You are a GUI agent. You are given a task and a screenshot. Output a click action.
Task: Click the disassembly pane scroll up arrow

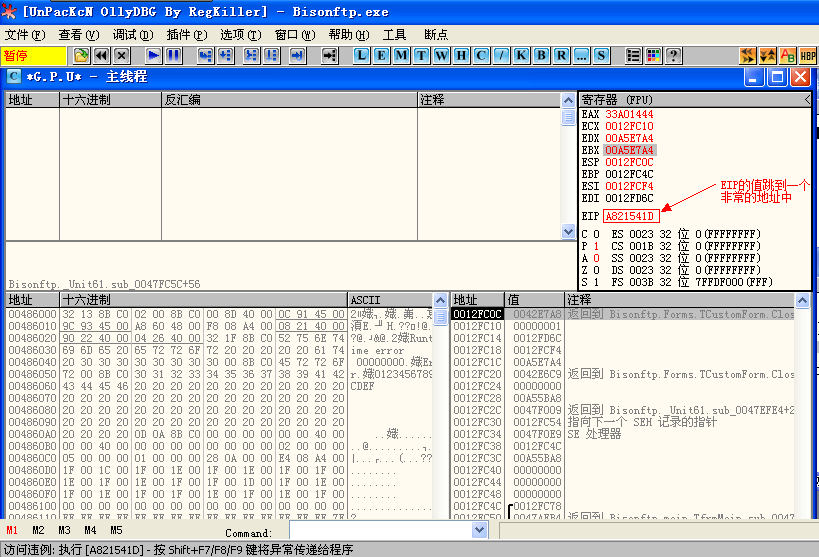(x=568, y=101)
